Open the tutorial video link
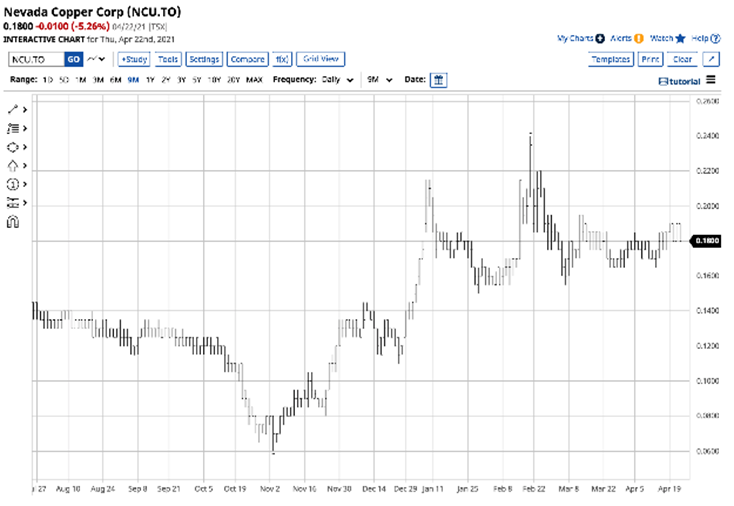The image size is (734, 506). click(x=679, y=81)
